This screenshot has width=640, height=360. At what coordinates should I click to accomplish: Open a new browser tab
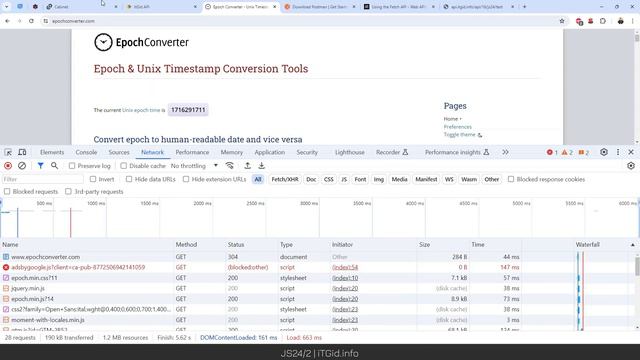(x=524, y=7)
